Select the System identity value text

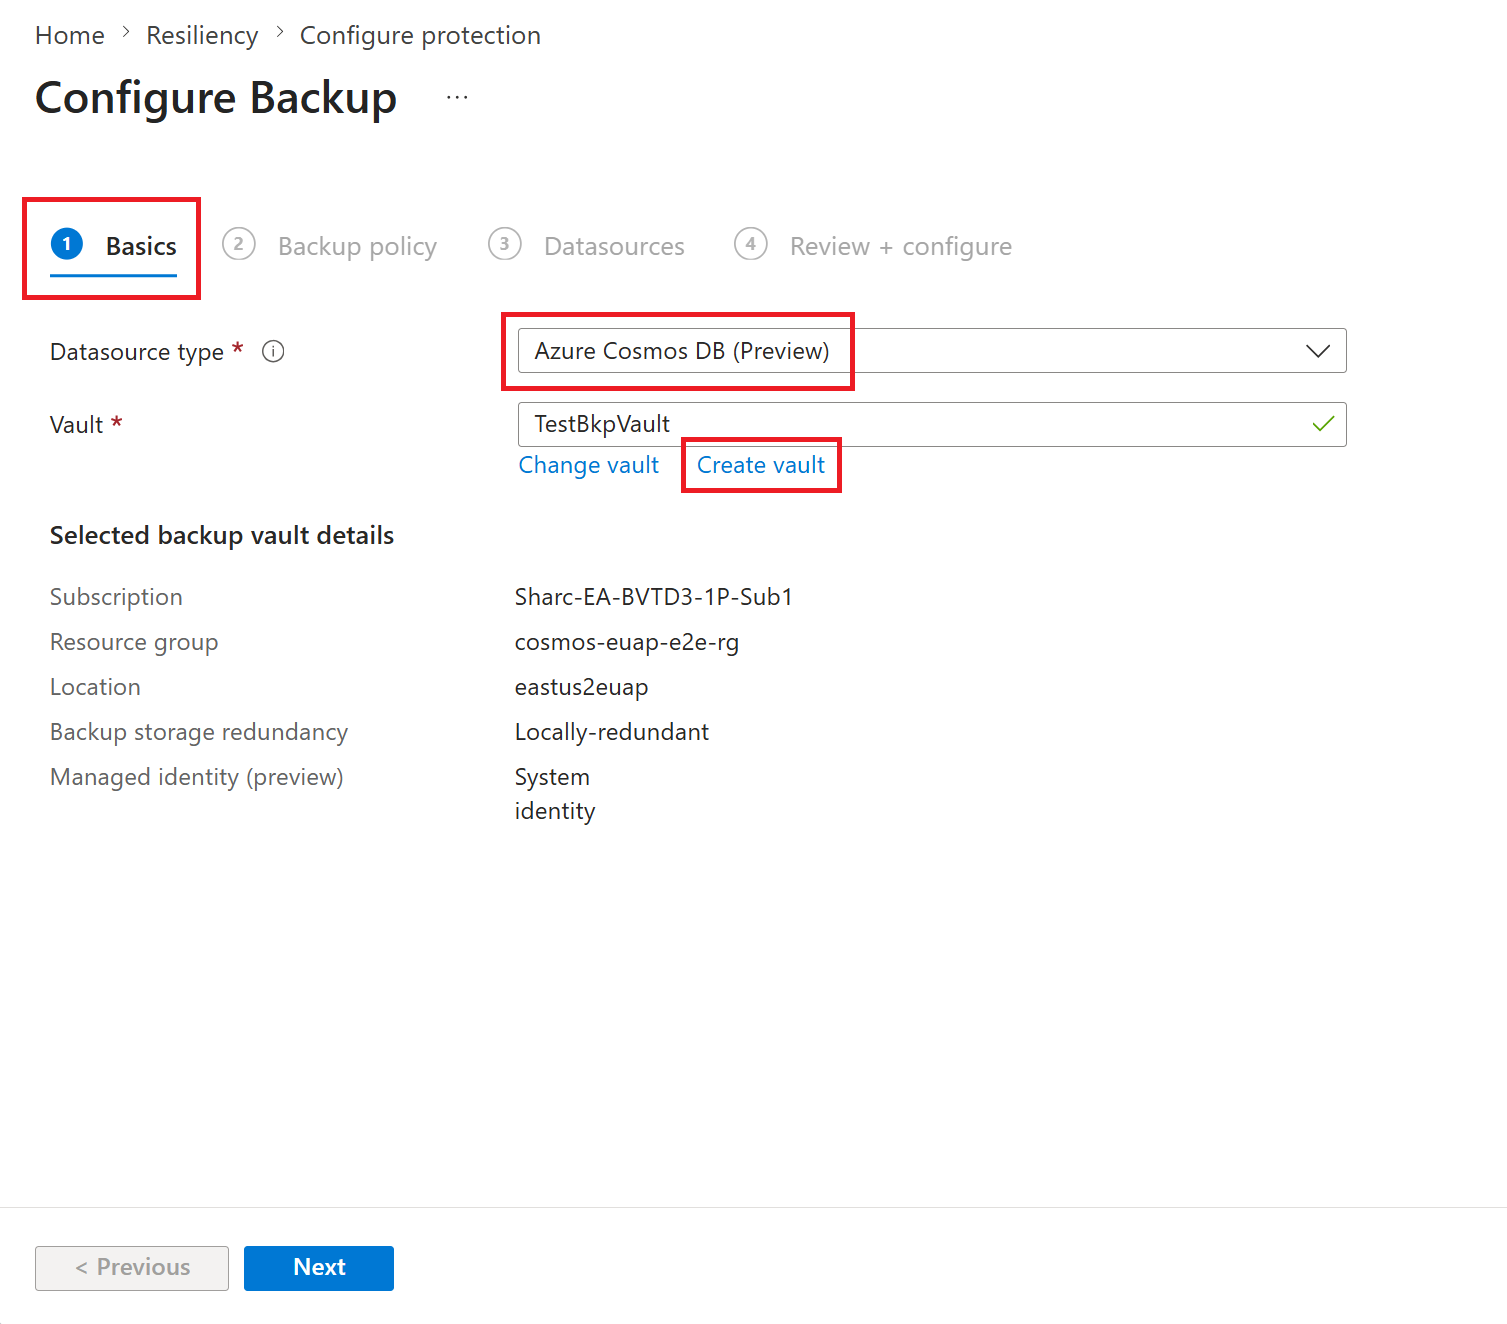pyautogui.click(x=555, y=794)
